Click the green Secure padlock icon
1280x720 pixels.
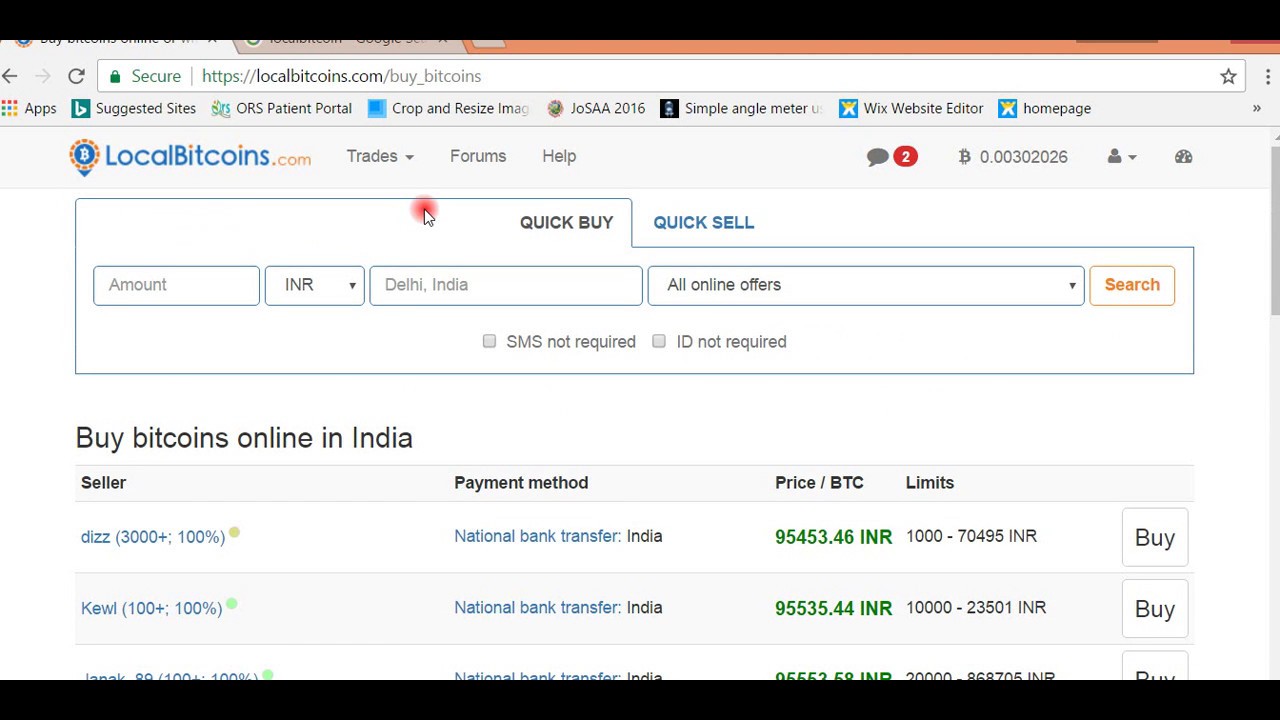coord(115,76)
